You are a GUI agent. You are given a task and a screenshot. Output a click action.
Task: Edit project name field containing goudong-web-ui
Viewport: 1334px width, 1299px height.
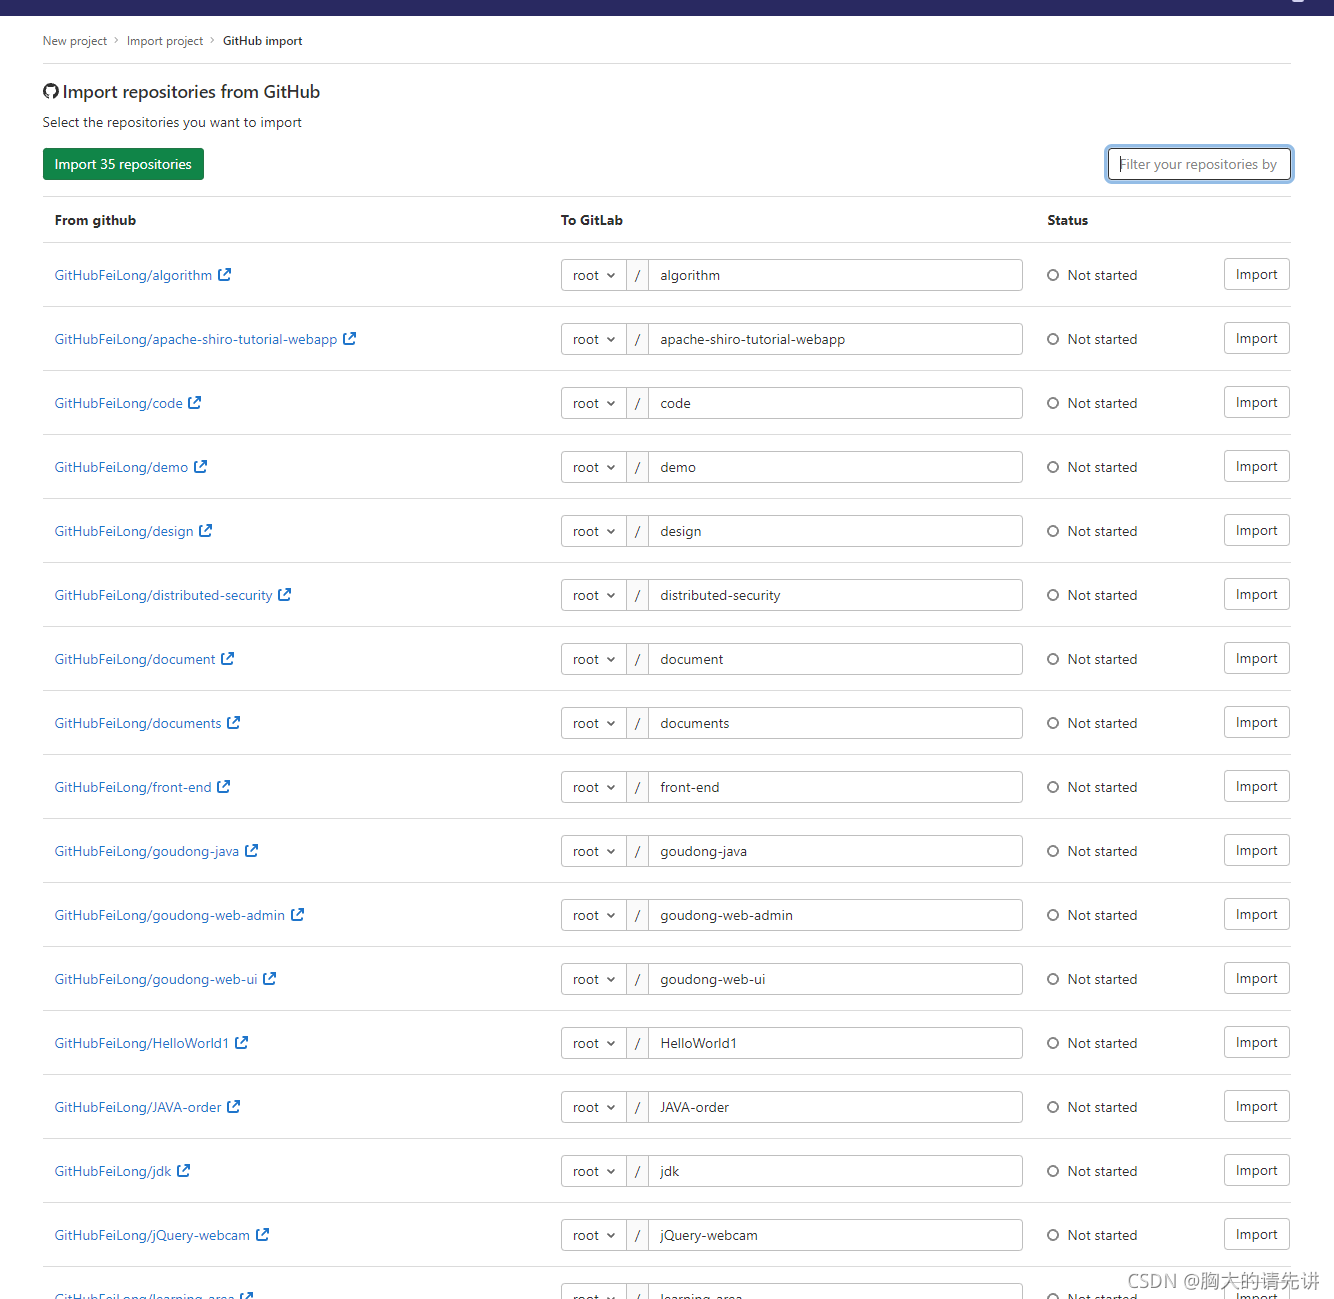835,979
